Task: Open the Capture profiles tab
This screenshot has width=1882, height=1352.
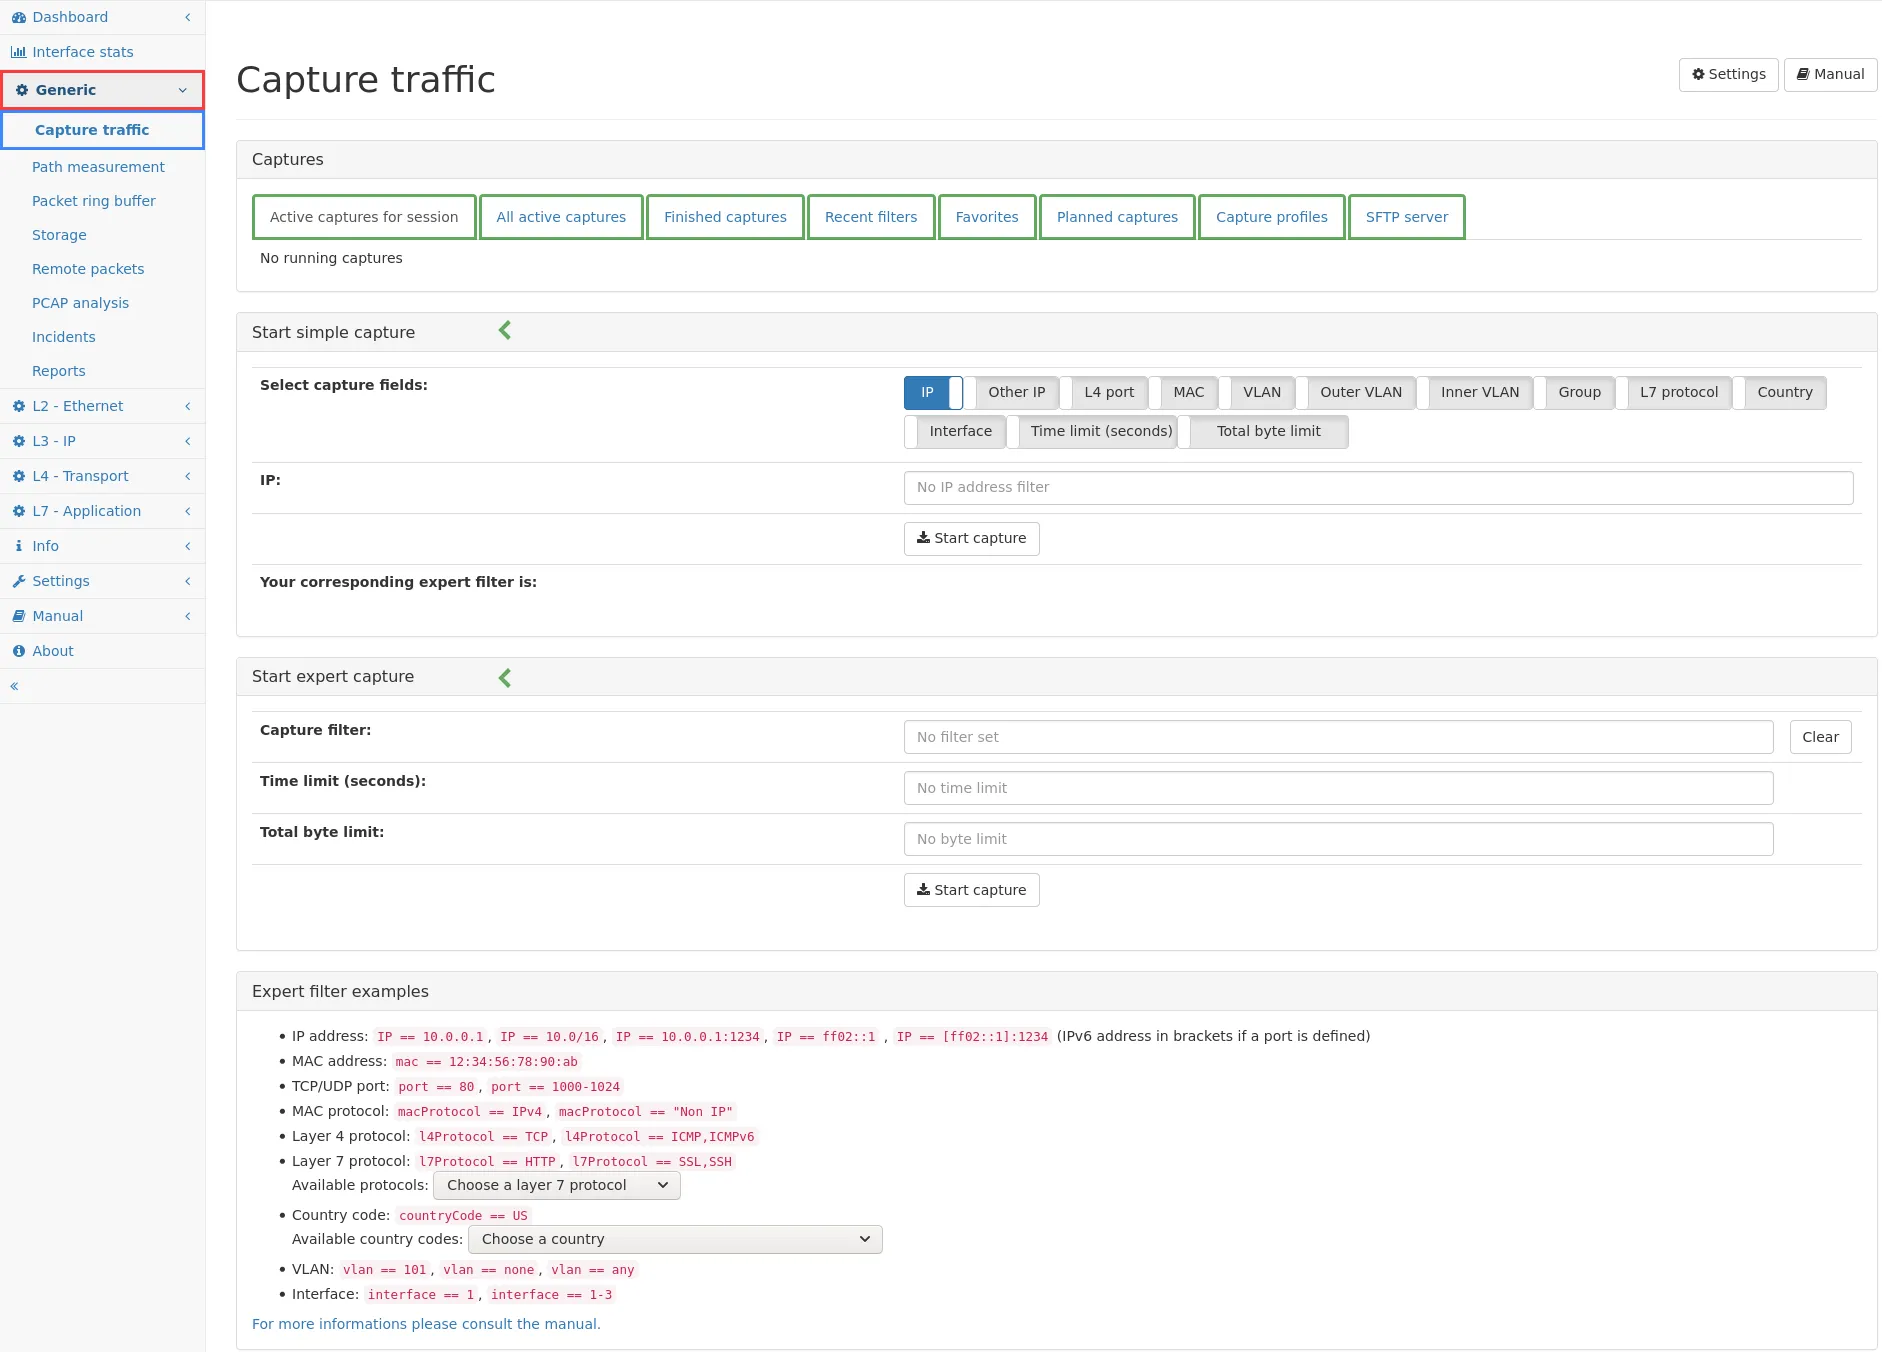Action: point(1271,217)
